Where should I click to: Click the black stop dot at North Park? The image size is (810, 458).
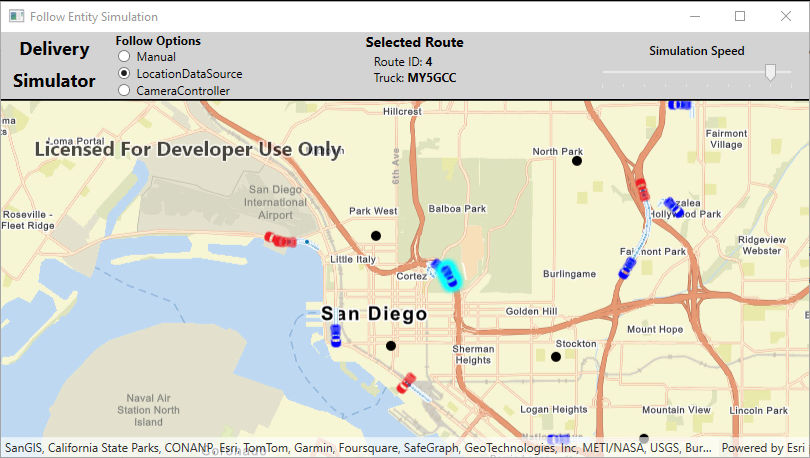click(577, 161)
